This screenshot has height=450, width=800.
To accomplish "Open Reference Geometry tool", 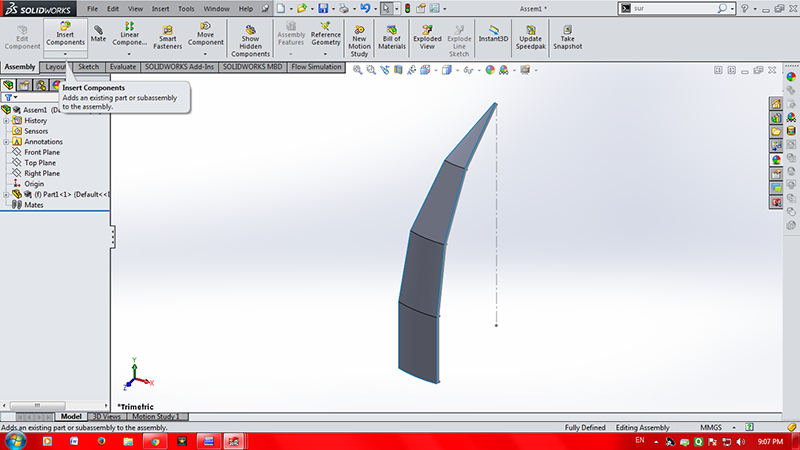I will [326, 34].
